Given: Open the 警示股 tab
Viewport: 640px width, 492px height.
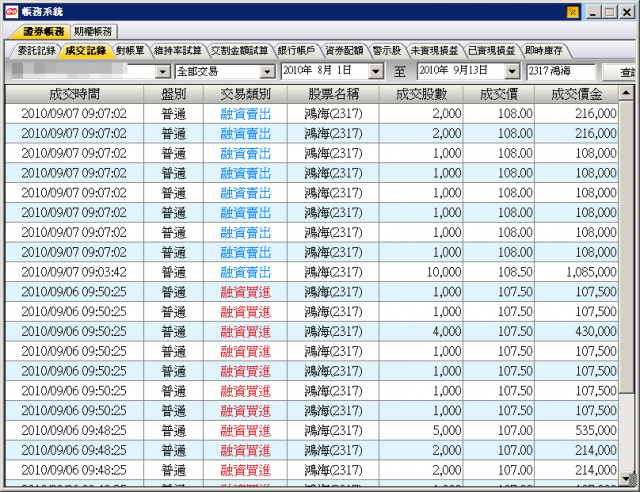Looking at the screenshot, I should tap(387, 51).
